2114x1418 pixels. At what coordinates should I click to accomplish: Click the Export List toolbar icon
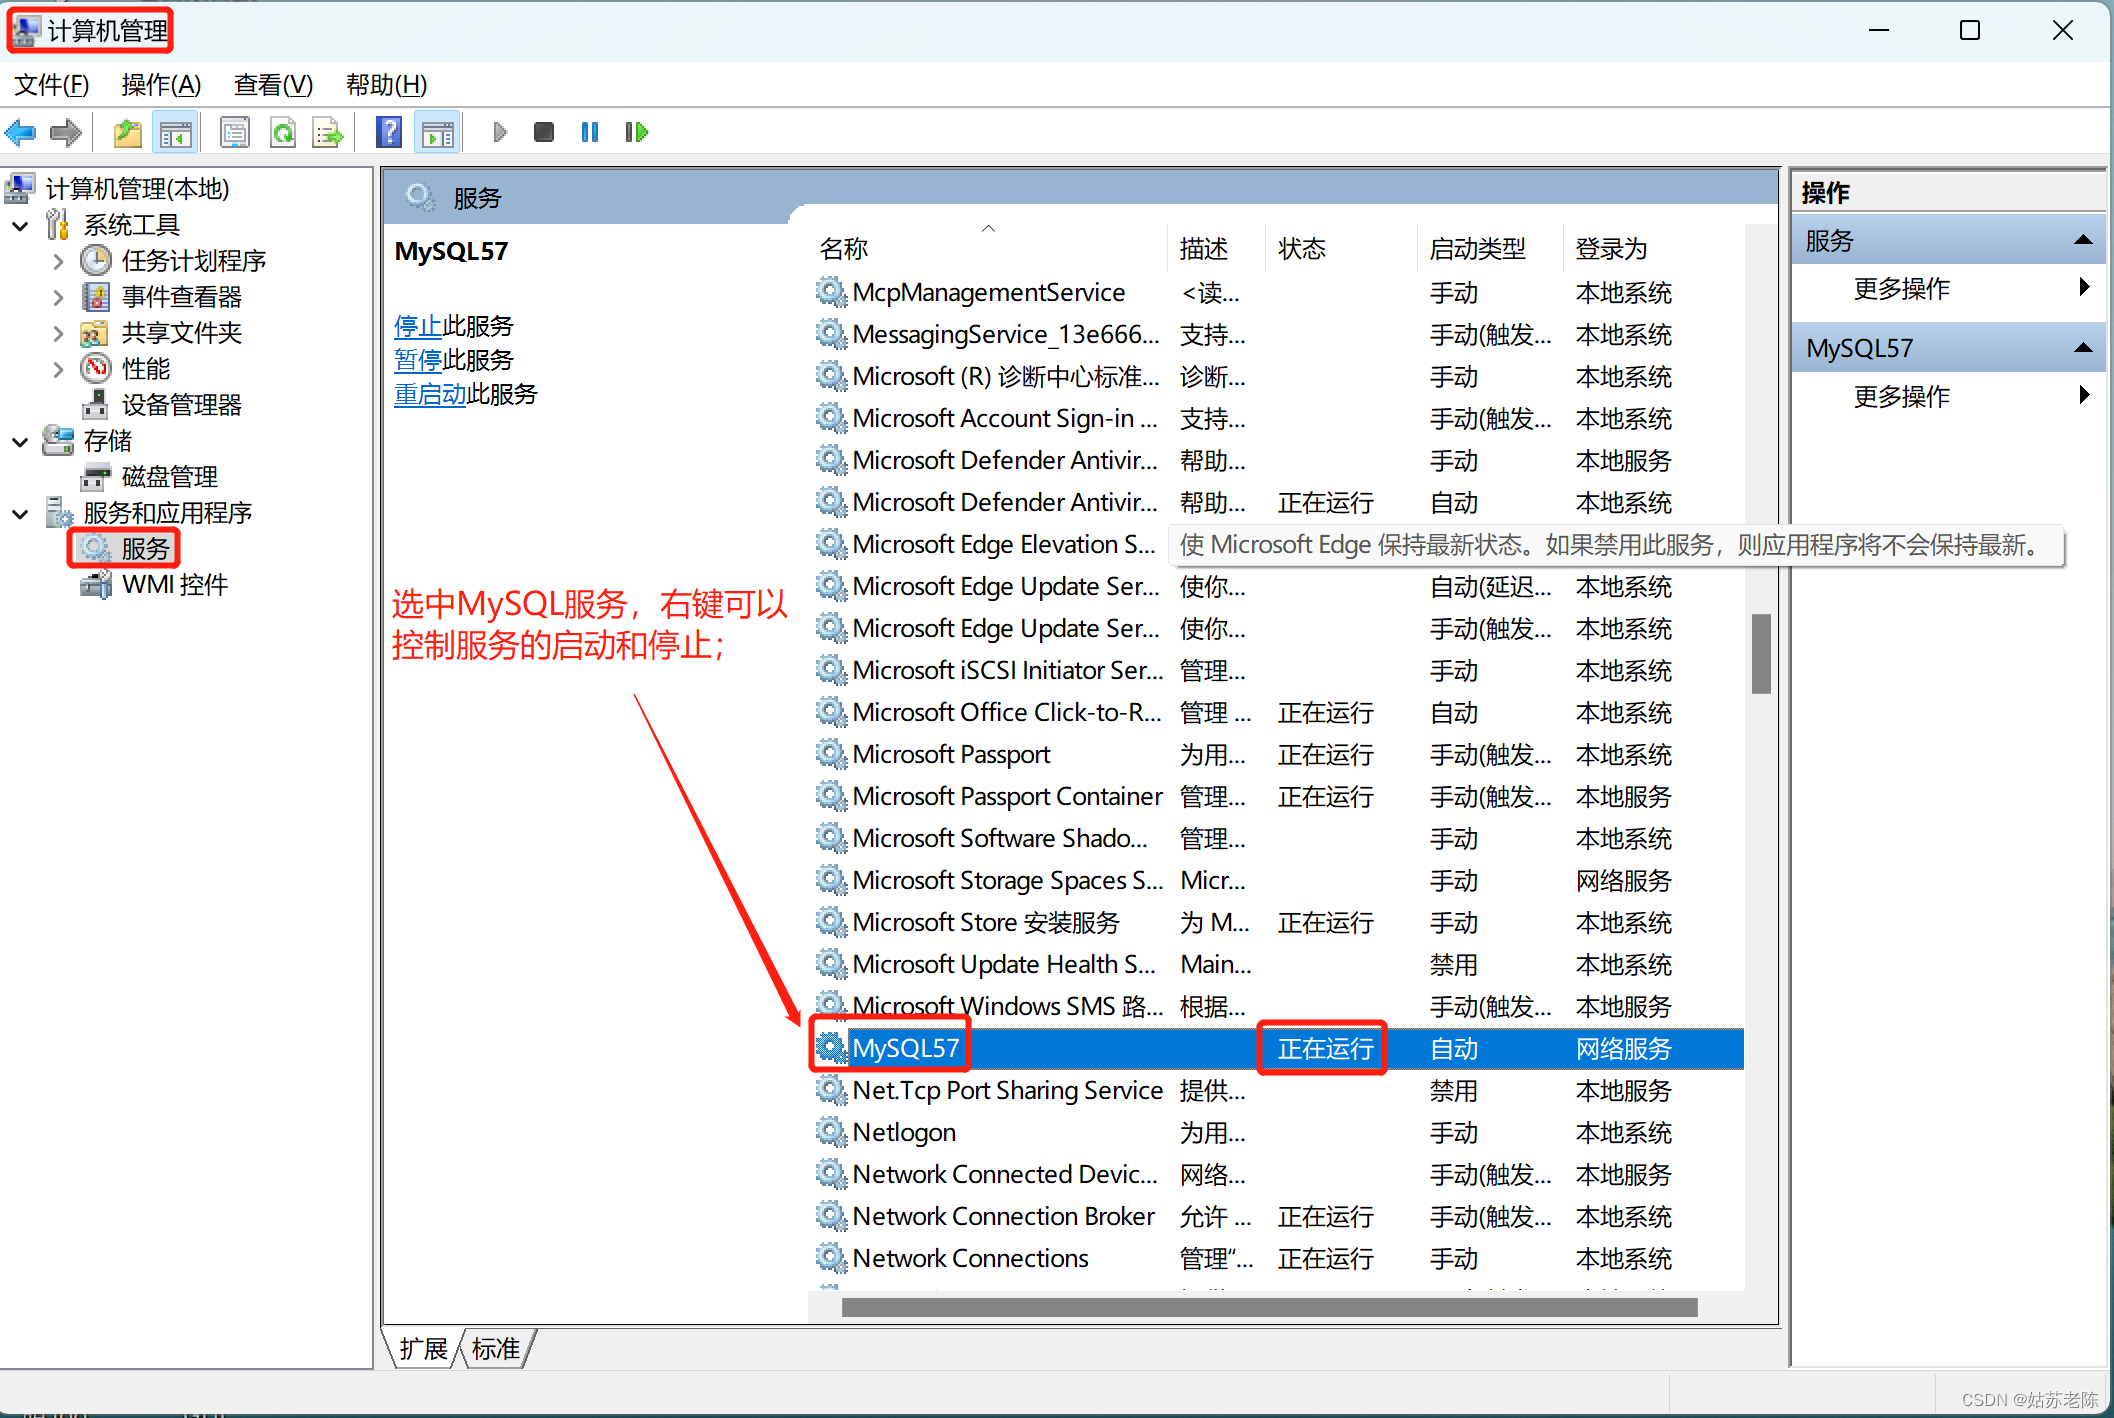click(x=328, y=132)
